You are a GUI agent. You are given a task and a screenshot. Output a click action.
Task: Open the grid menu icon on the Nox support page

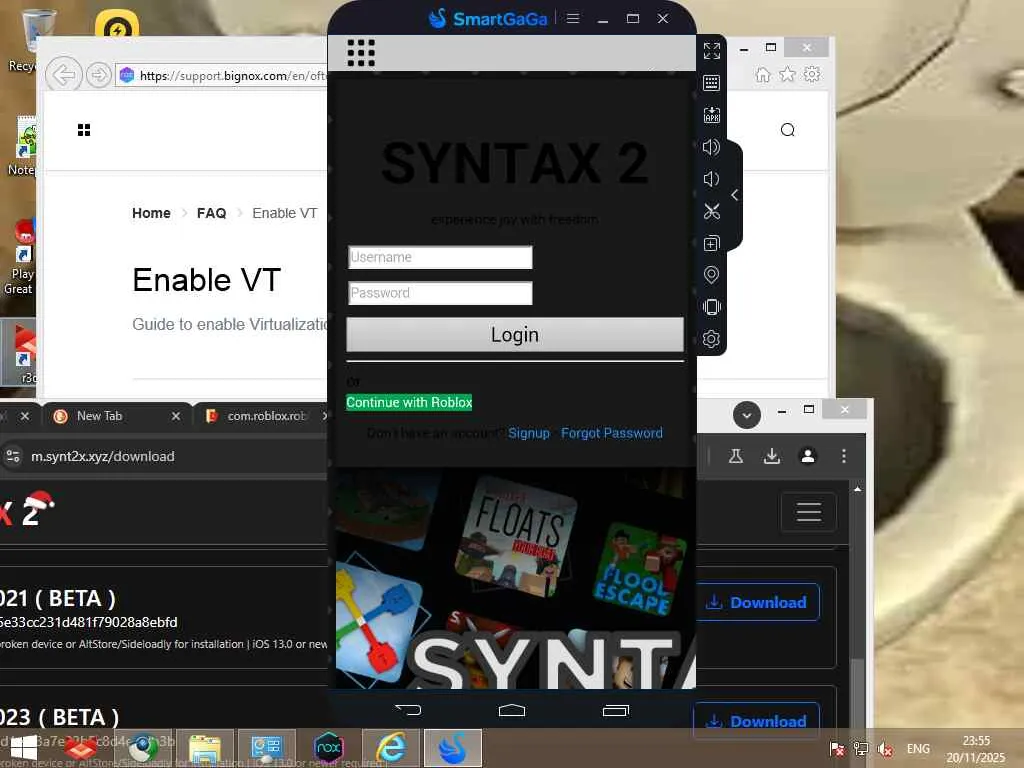(84, 130)
